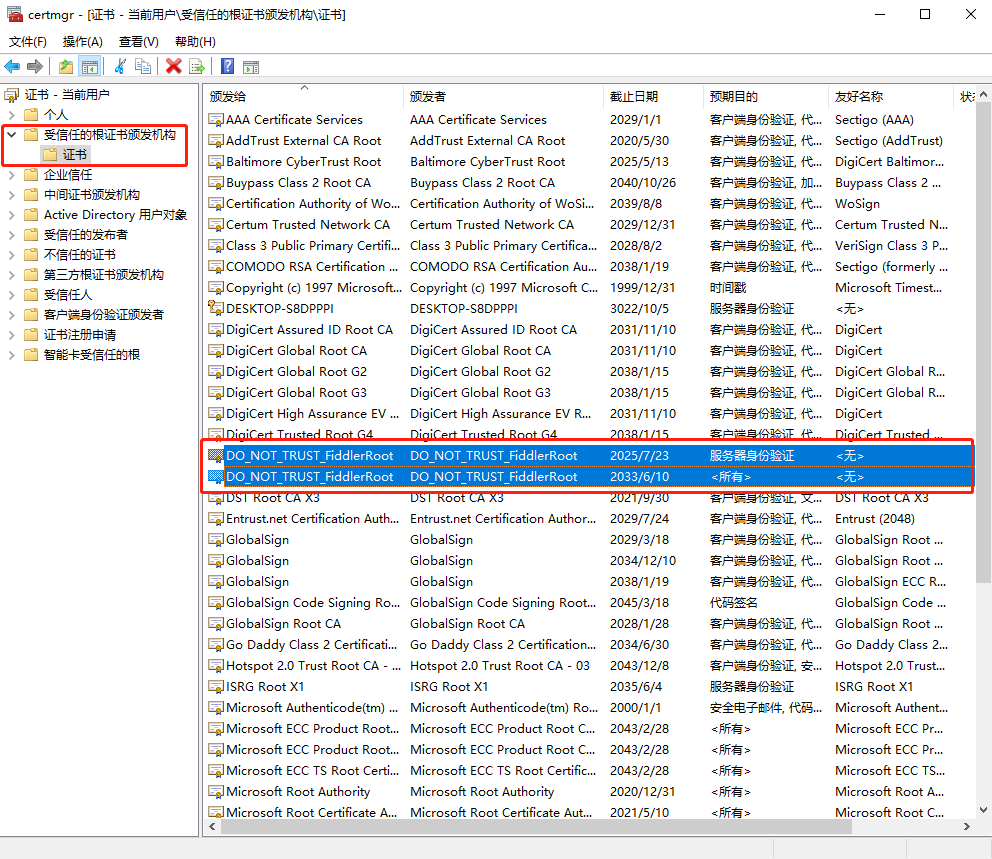Expand the 客户端身份验证颁发者 tree node

(11, 314)
